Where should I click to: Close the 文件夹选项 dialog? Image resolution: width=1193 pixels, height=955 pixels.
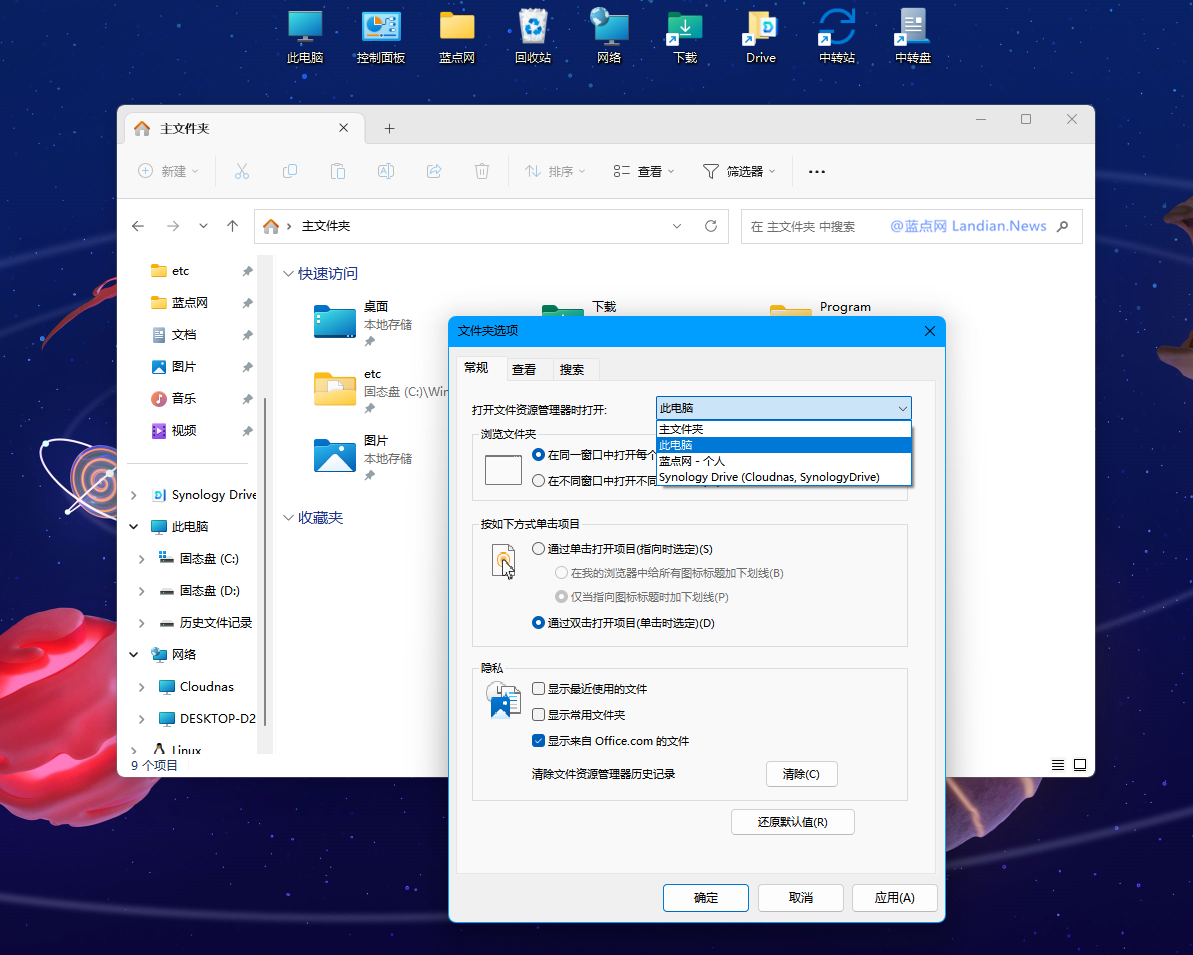click(930, 331)
